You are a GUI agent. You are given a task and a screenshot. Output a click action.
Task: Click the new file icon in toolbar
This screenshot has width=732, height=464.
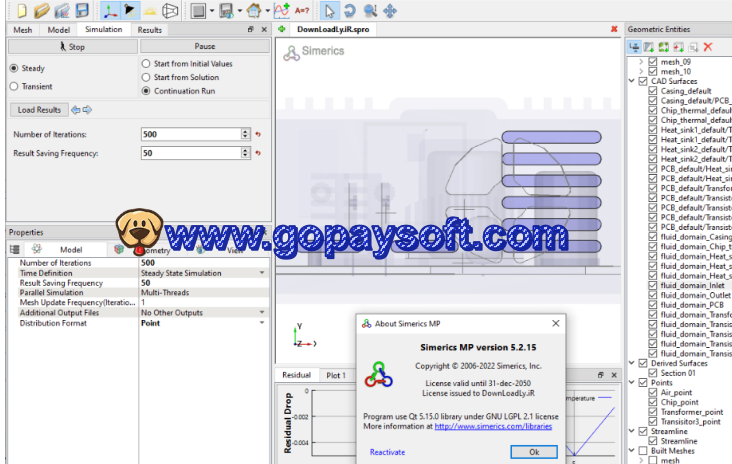click(x=20, y=11)
